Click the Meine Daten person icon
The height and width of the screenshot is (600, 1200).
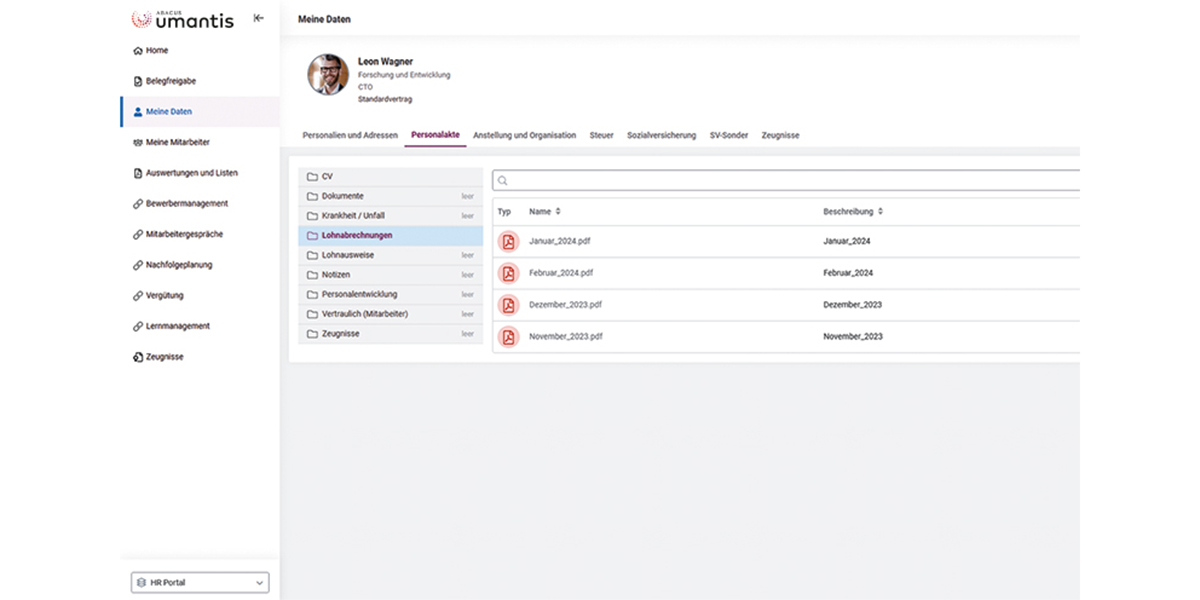point(137,112)
